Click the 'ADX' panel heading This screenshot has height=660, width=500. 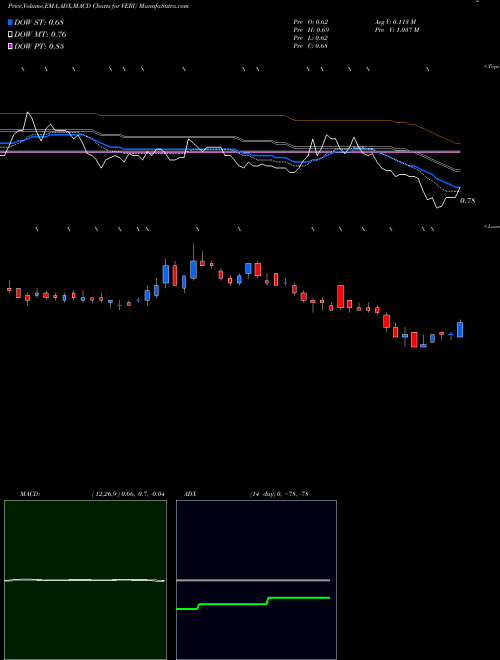click(x=190, y=494)
